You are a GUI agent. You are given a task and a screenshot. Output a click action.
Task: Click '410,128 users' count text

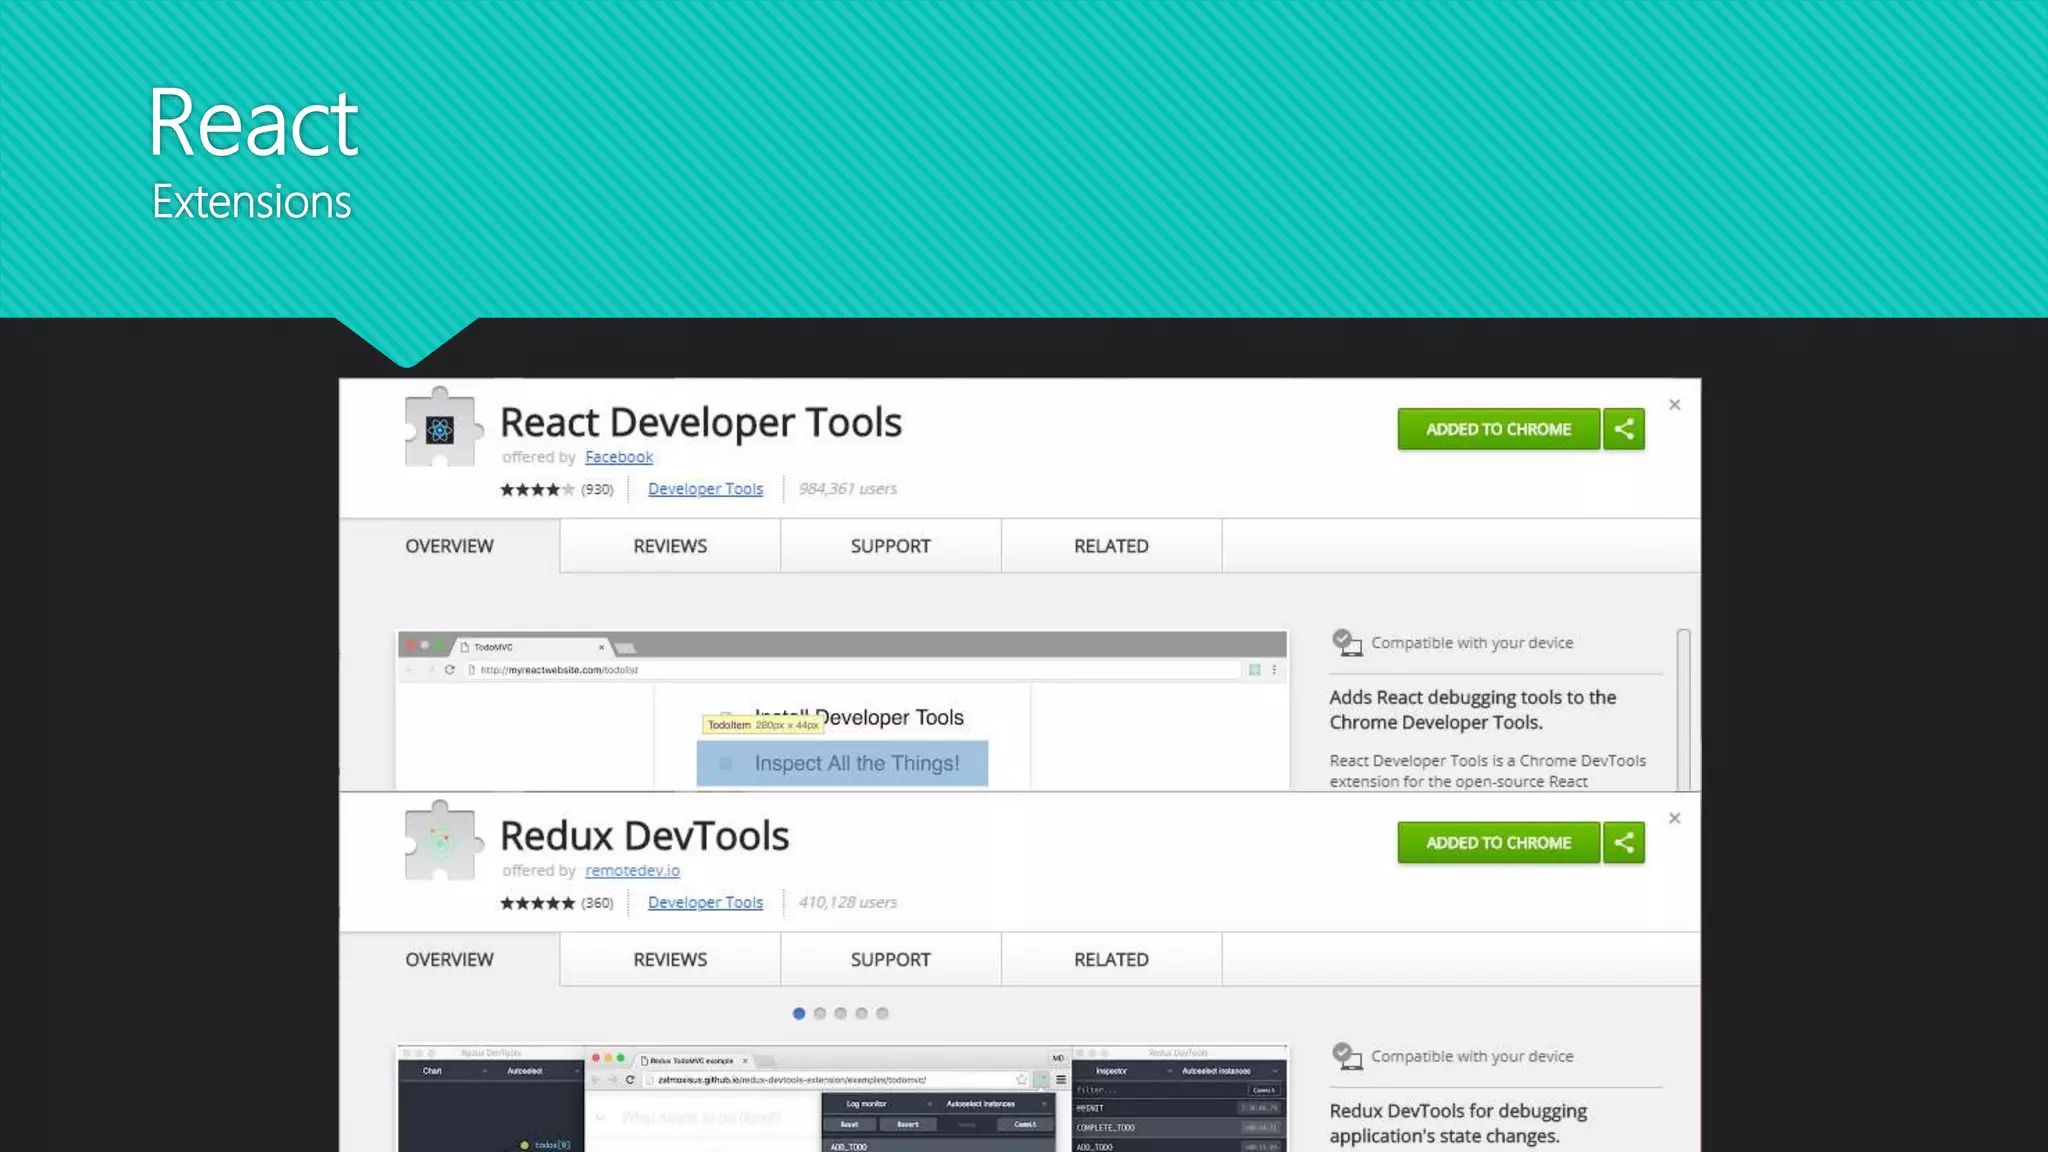pos(848,903)
